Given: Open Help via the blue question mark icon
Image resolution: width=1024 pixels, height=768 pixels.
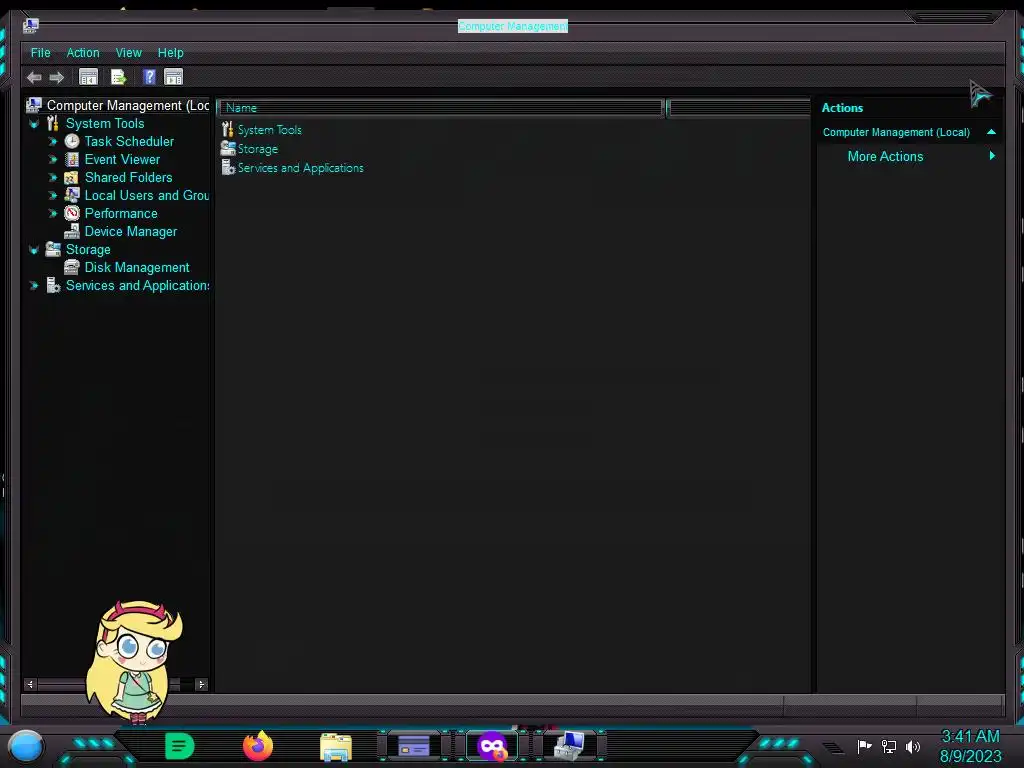Looking at the screenshot, I should [149, 77].
